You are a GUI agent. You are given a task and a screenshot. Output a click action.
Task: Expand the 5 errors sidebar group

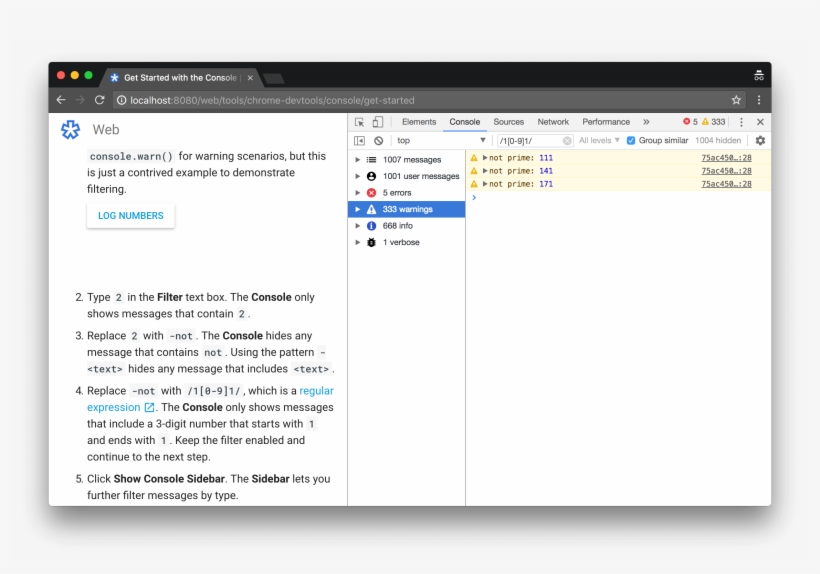coord(358,193)
